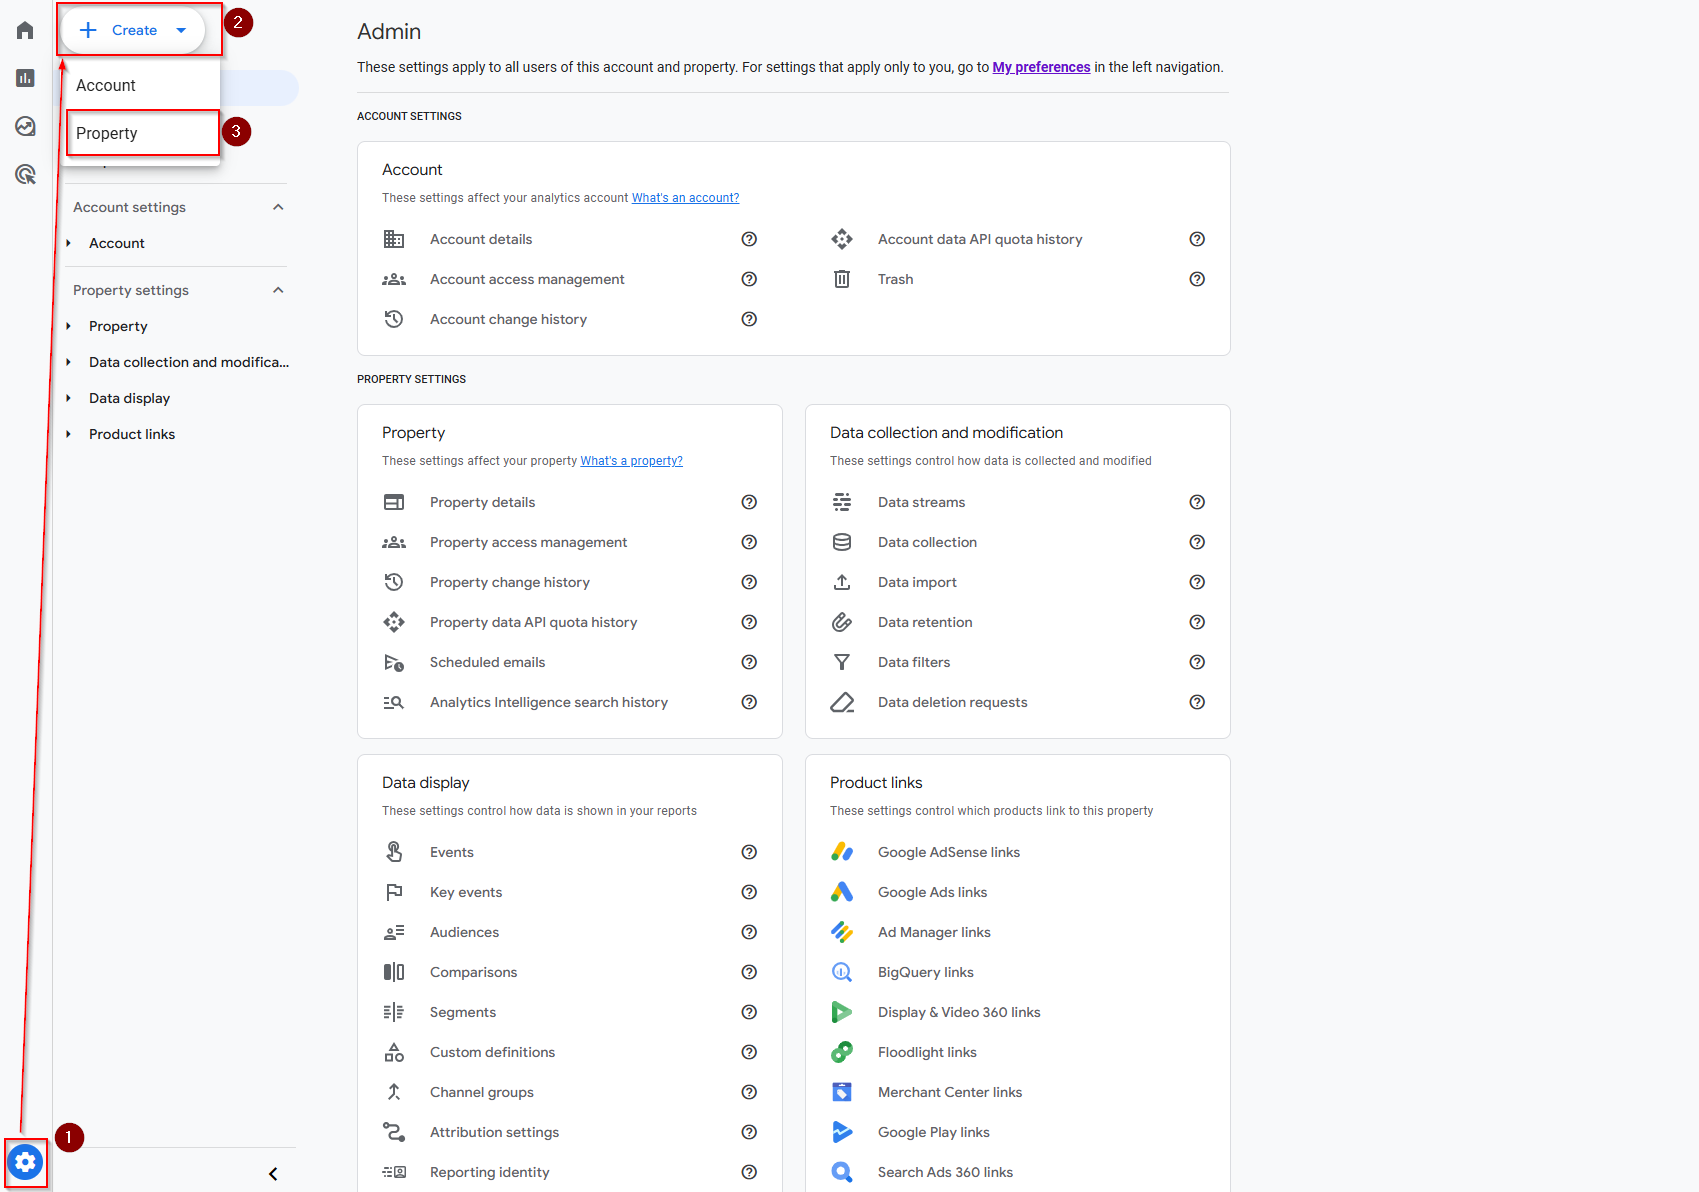Screen dimensions: 1699x1192
Task: Open Property change history
Action: 509,582
